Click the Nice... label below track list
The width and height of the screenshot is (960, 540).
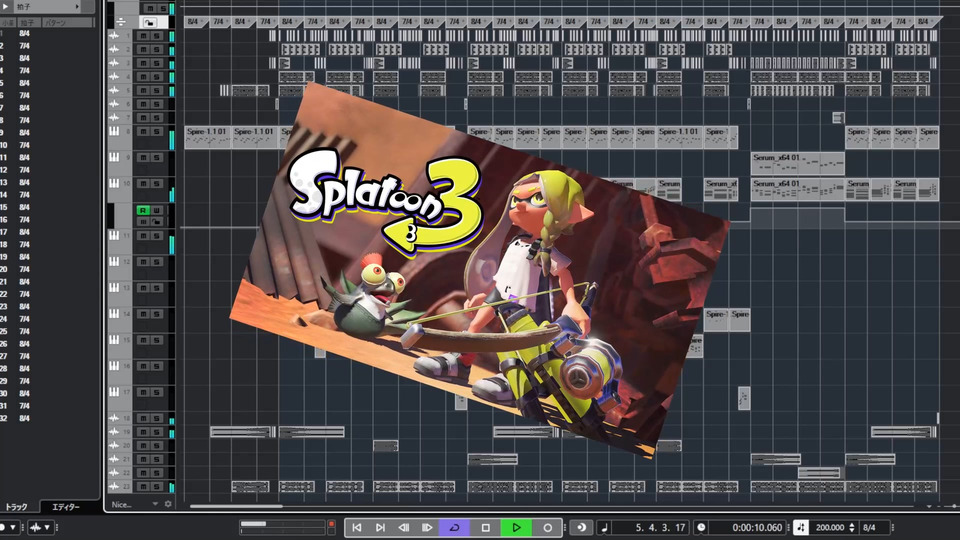click(122, 504)
